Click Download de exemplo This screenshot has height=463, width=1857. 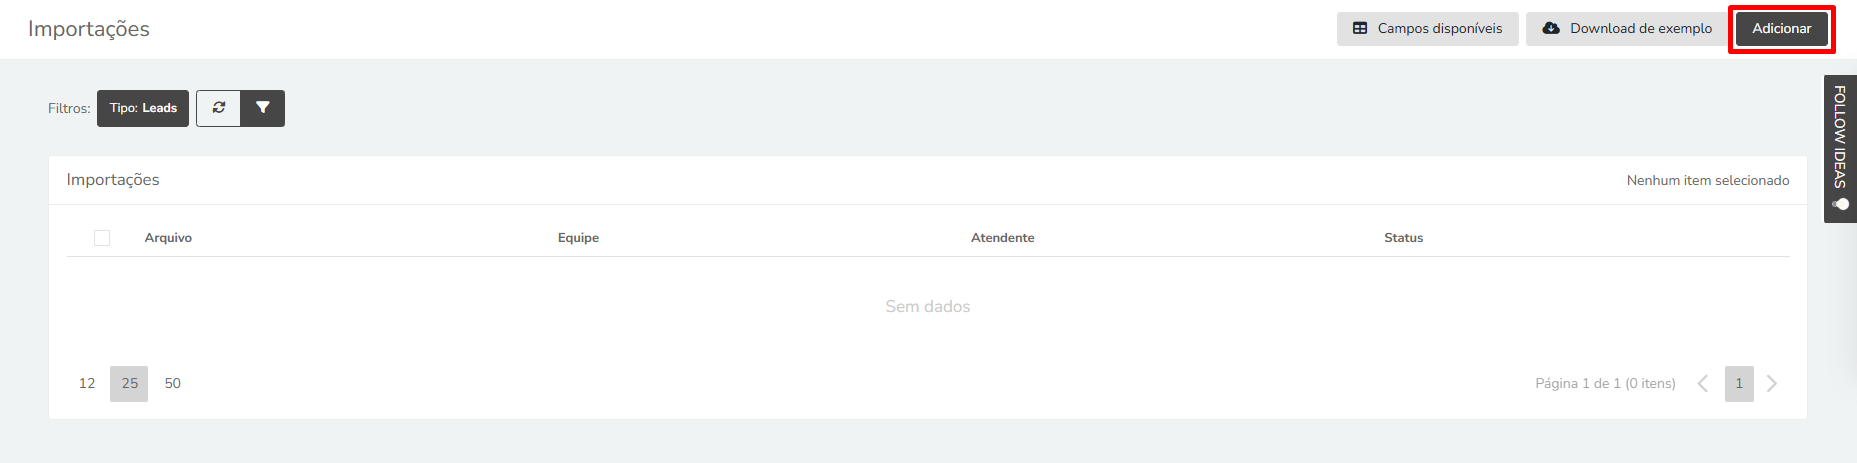coord(1628,29)
